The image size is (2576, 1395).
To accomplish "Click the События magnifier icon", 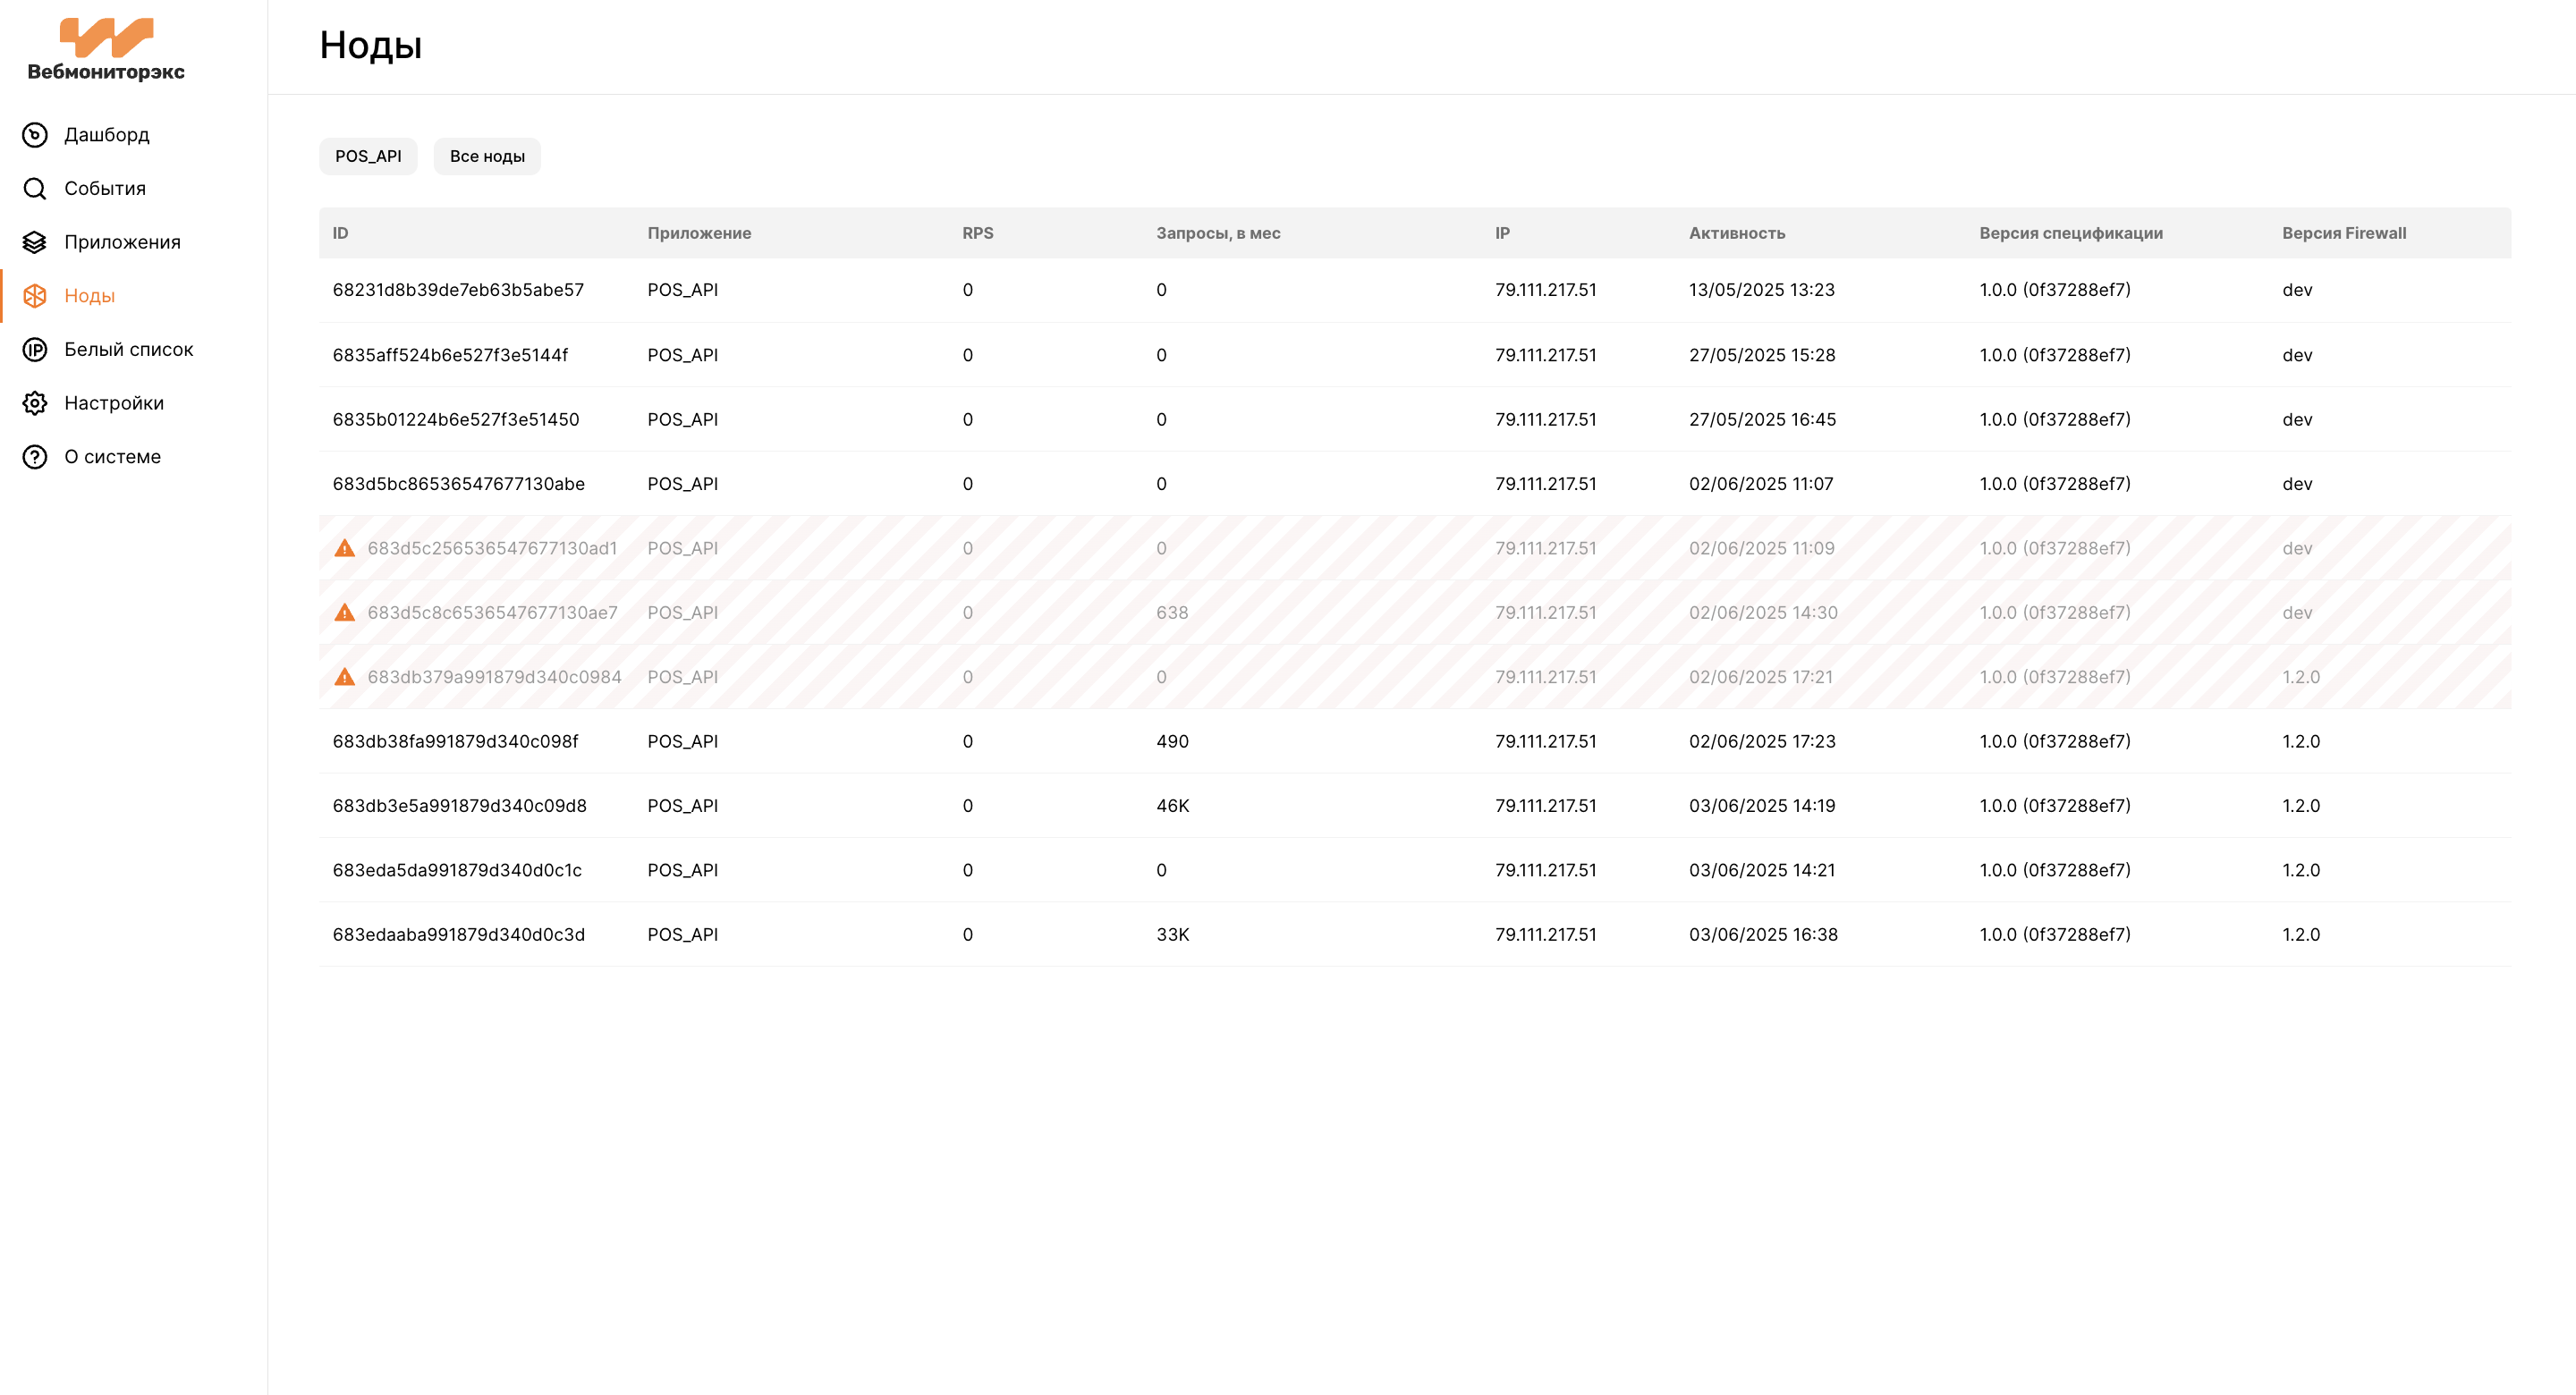I will [x=35, y=189].
